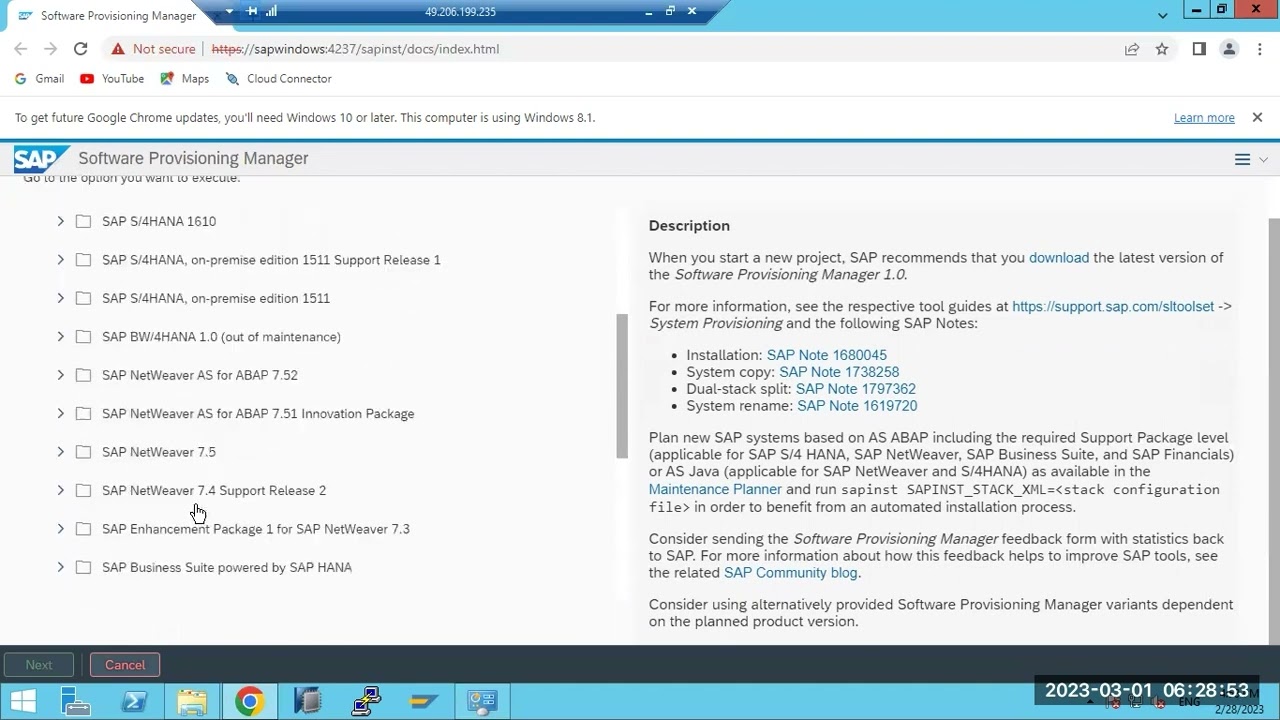Tick the SAP NetWeaver 7.5 checkbox
Screen dimensions: 1280x720
pyautogui.click(x=83, y=452)
